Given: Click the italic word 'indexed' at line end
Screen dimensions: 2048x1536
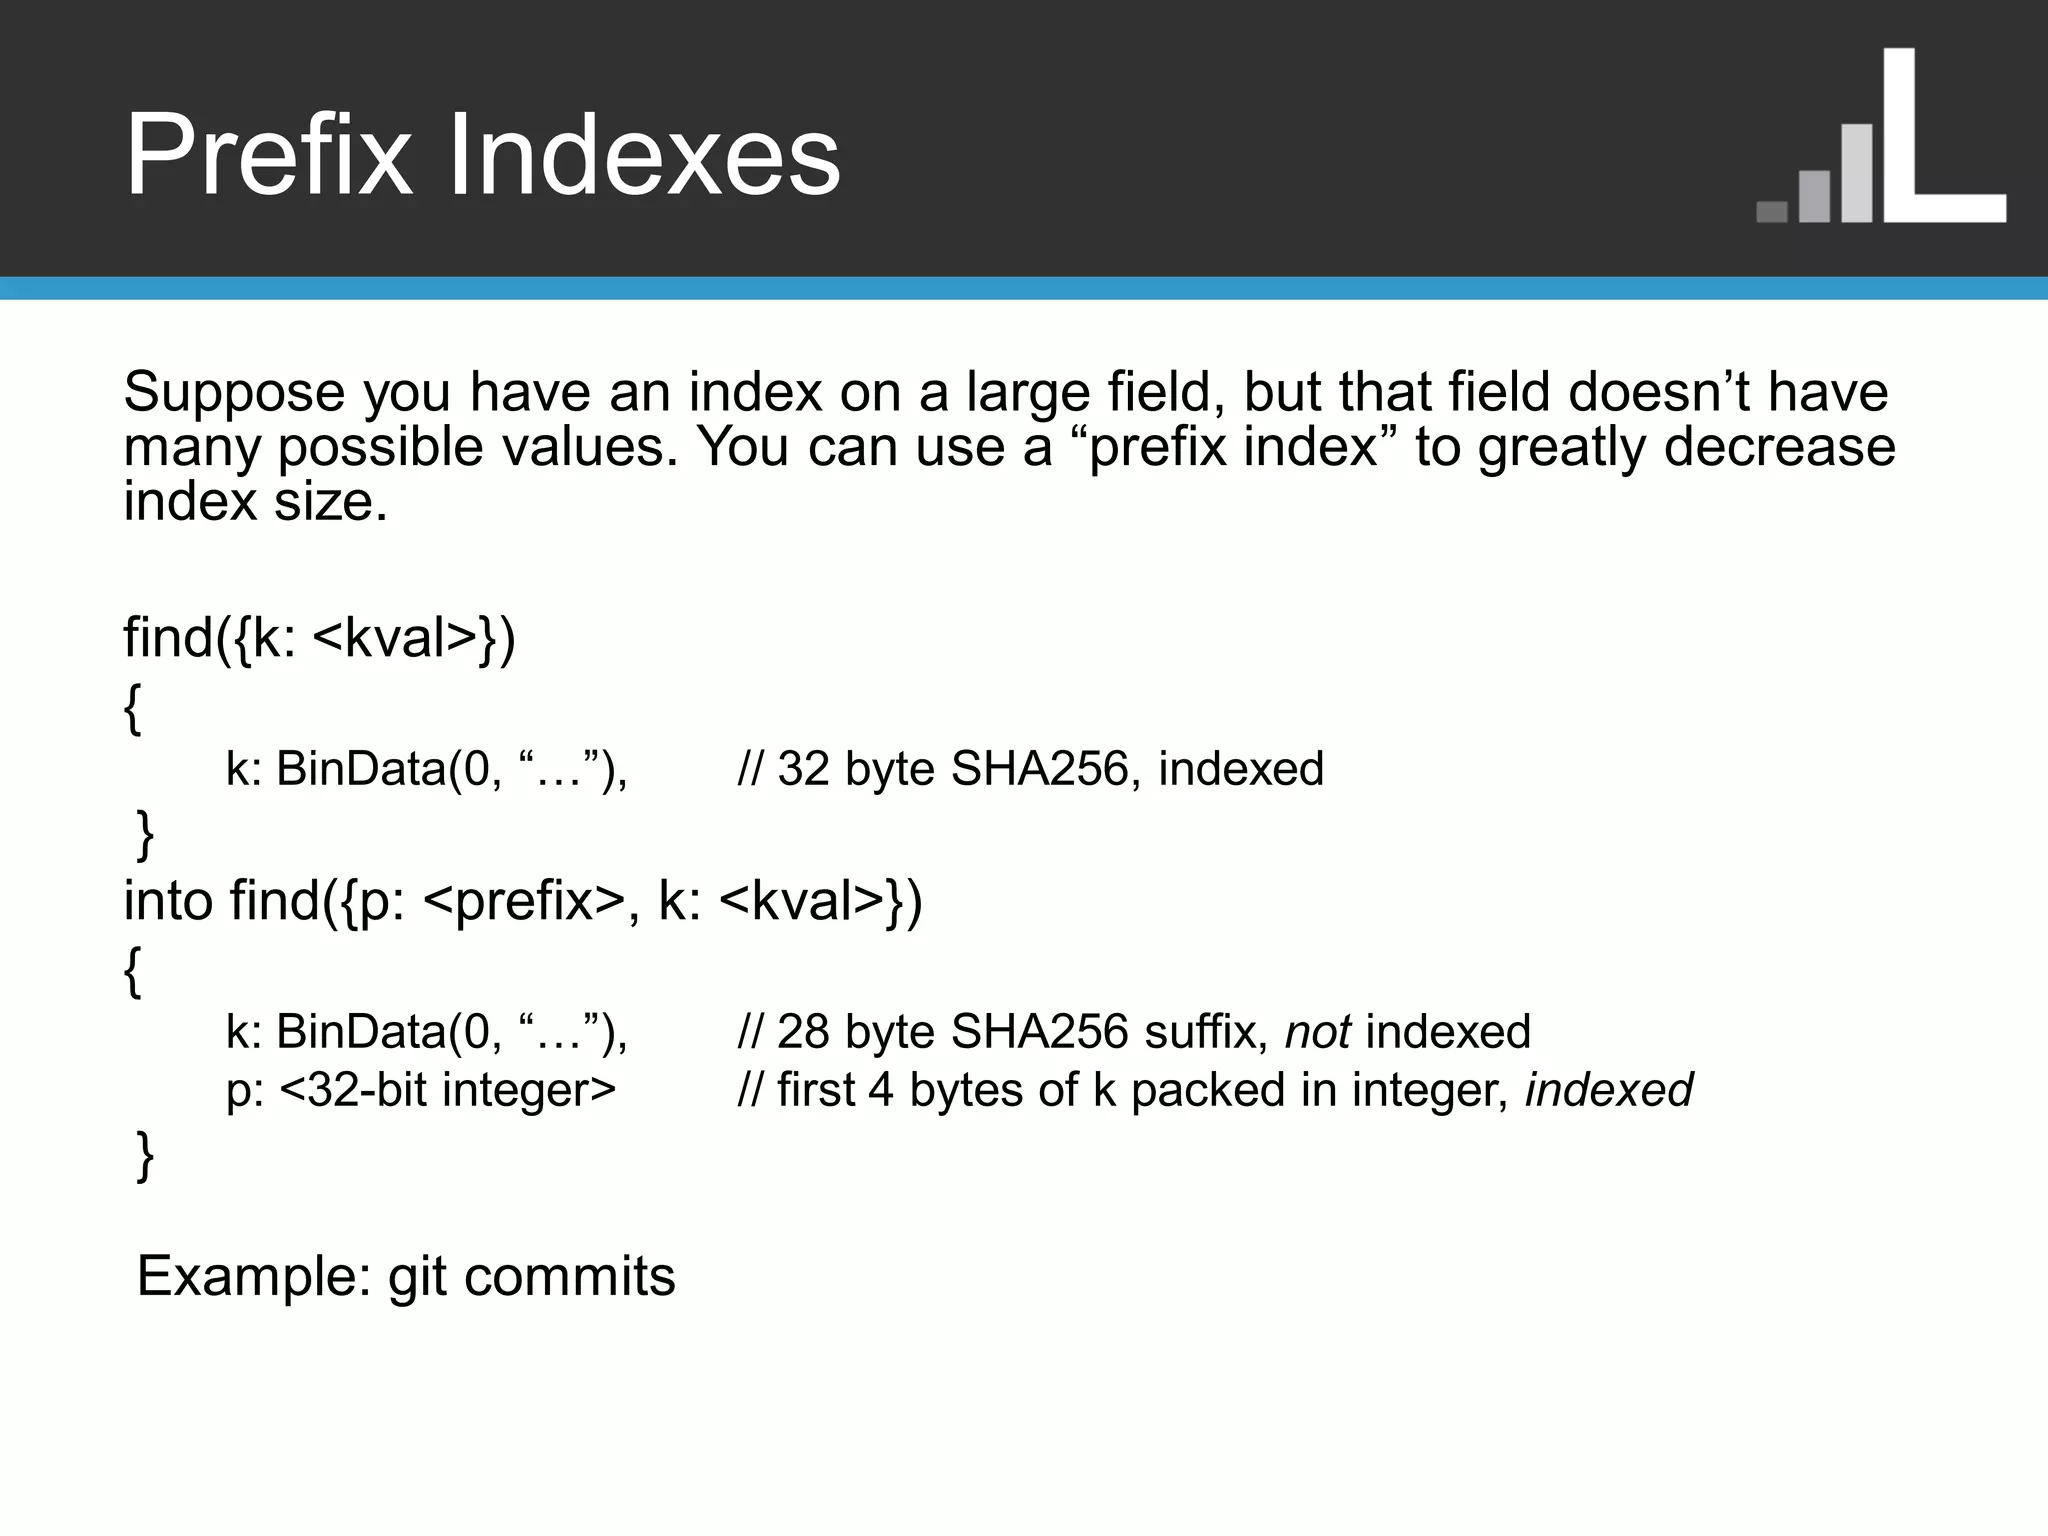Looking at the screenshot, I should [x=1608, y=1089].
